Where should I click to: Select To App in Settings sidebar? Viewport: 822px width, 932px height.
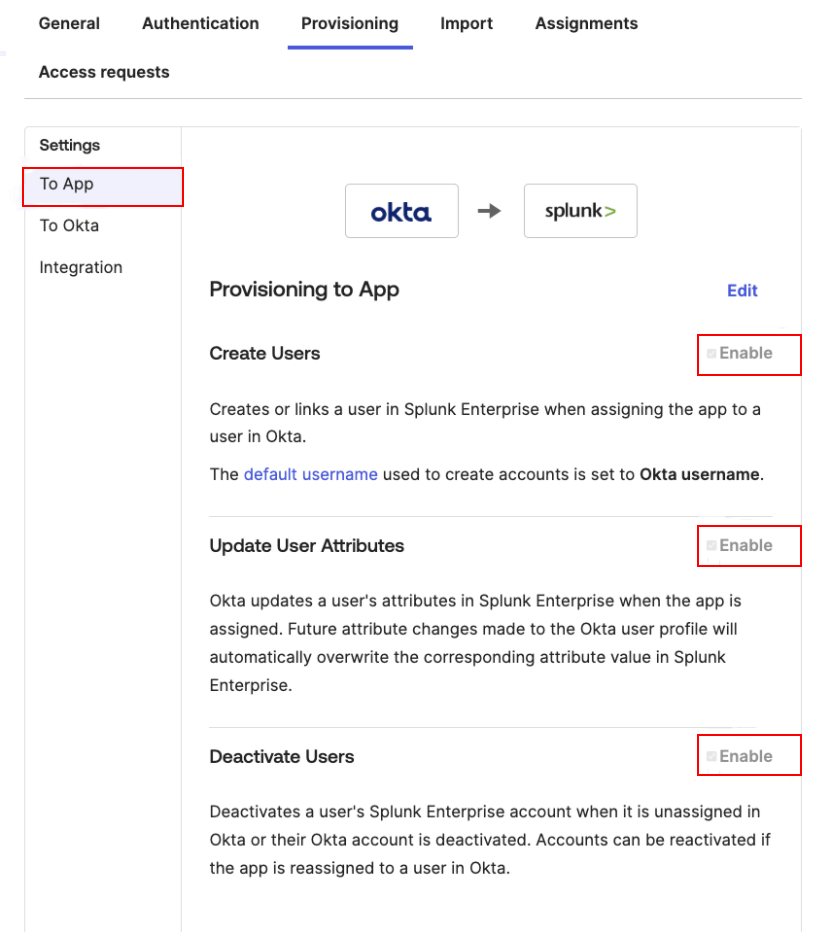point(67,184)
